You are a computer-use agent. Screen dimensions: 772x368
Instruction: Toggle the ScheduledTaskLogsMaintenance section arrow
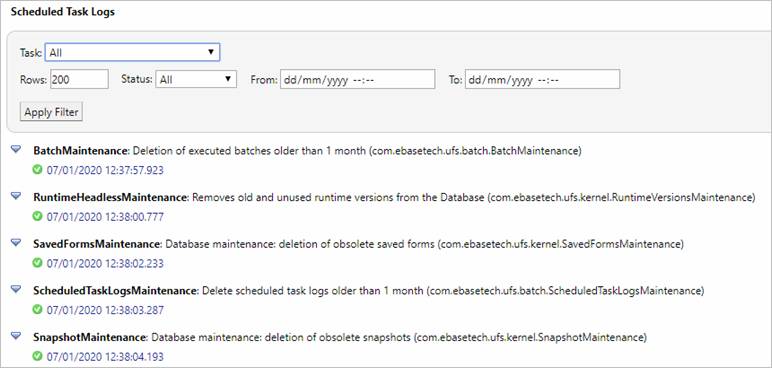coord(16,289)
